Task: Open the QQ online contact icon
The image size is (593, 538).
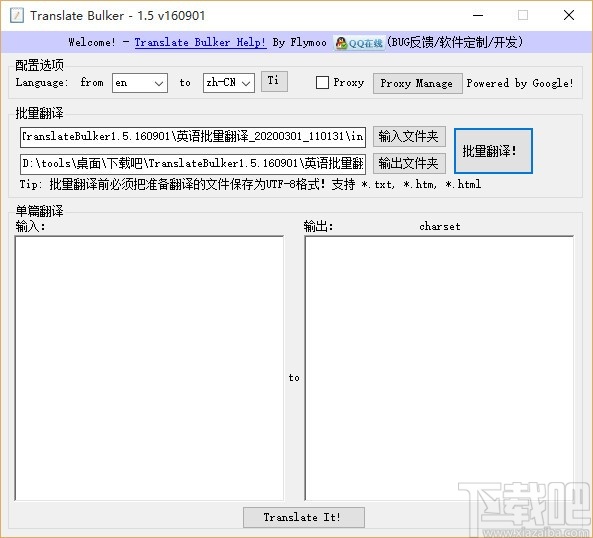Action: coord(359,43)
